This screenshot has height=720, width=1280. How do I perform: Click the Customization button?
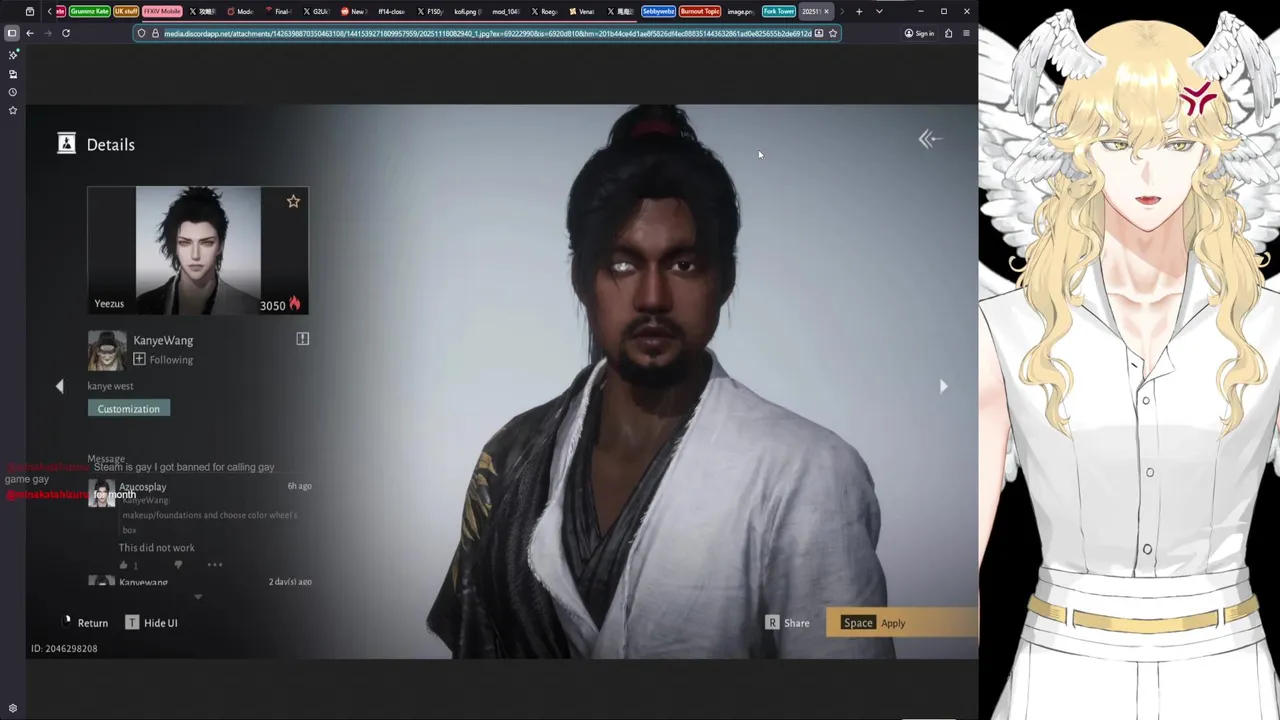129,408
